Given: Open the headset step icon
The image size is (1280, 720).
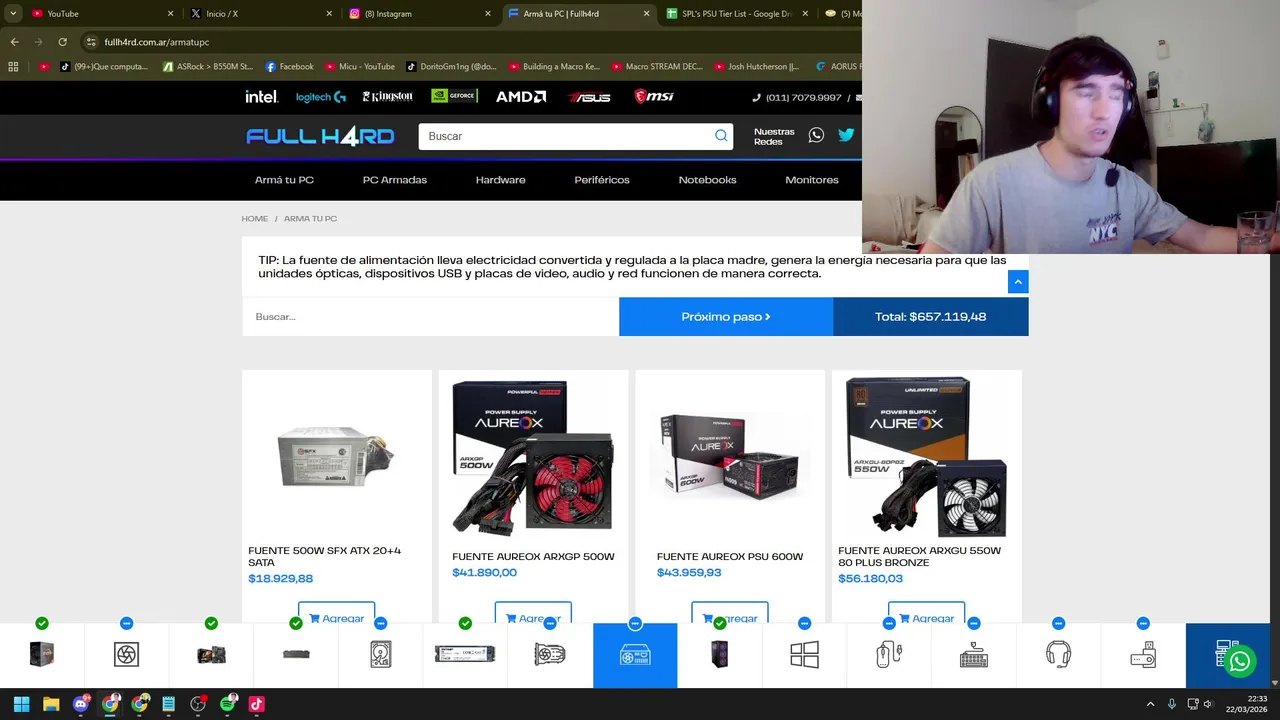Looking at the screenshot, I should click(1058, 655).
